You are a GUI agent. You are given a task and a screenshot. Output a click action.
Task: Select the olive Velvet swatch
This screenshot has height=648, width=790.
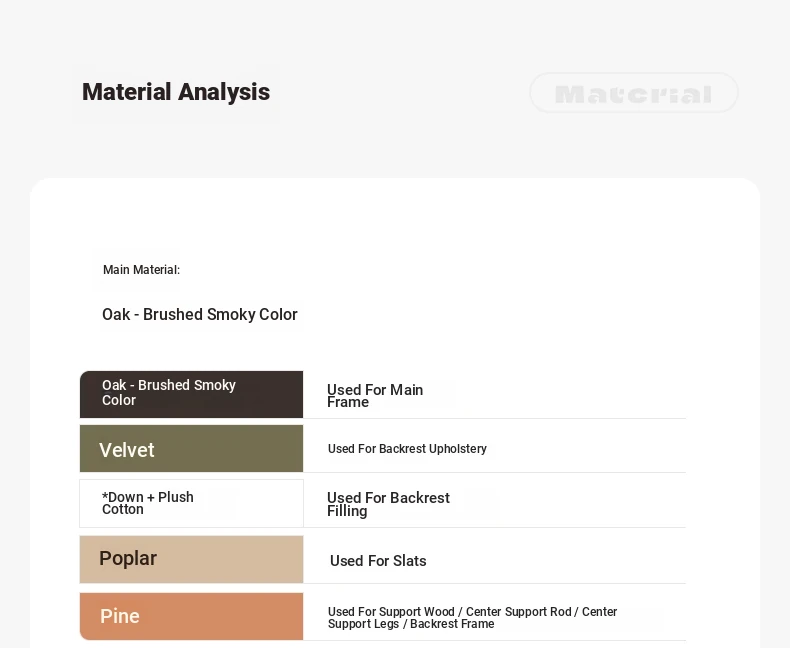(191, 448)
